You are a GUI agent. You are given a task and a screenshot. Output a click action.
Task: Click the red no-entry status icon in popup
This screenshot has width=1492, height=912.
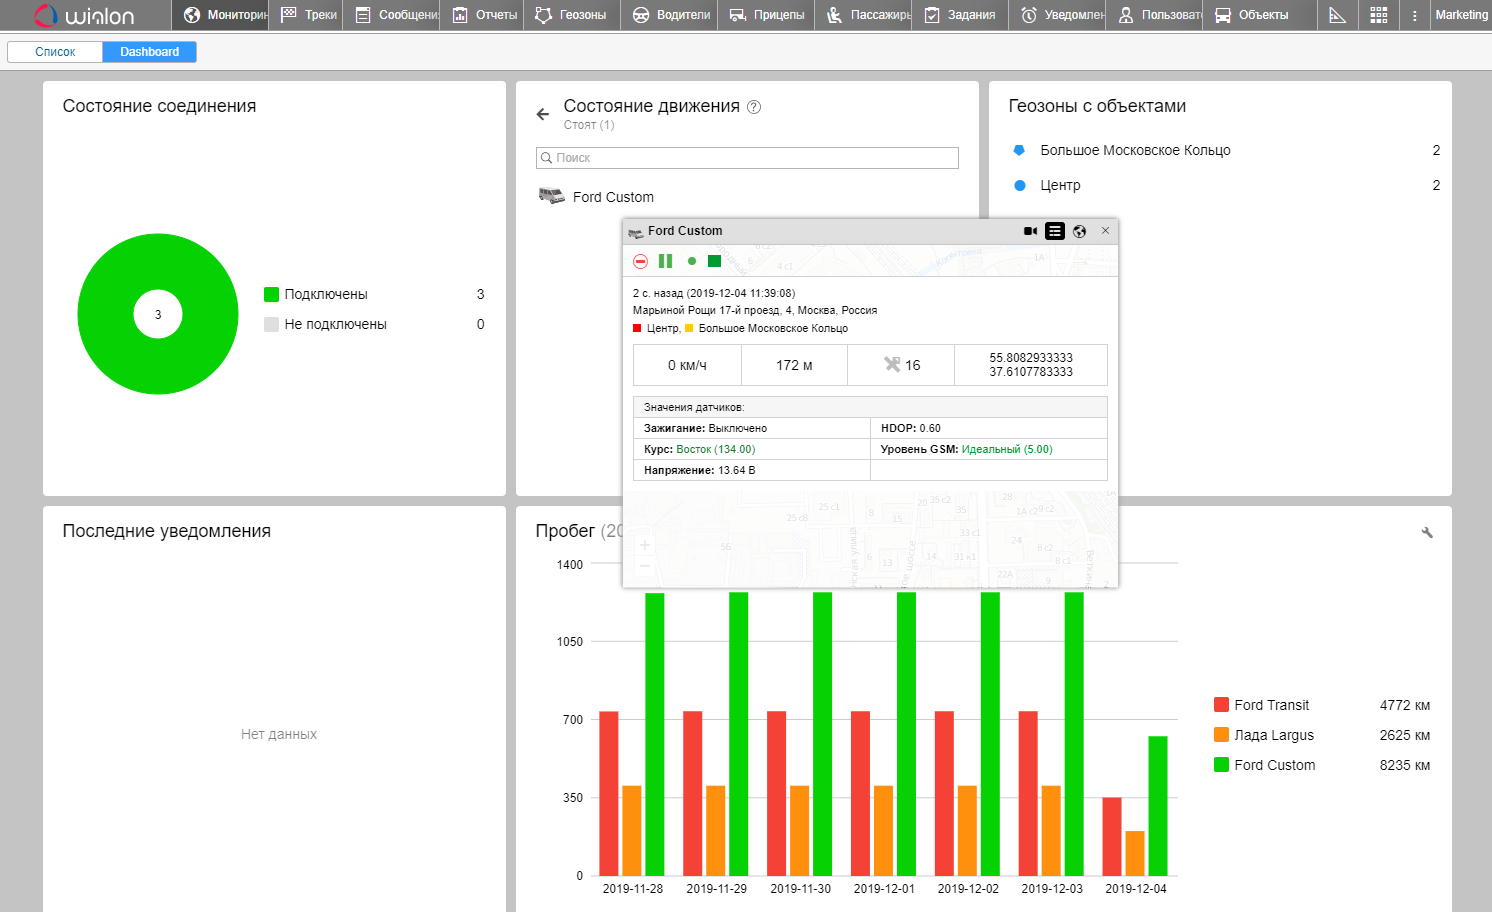click(640, 261)
